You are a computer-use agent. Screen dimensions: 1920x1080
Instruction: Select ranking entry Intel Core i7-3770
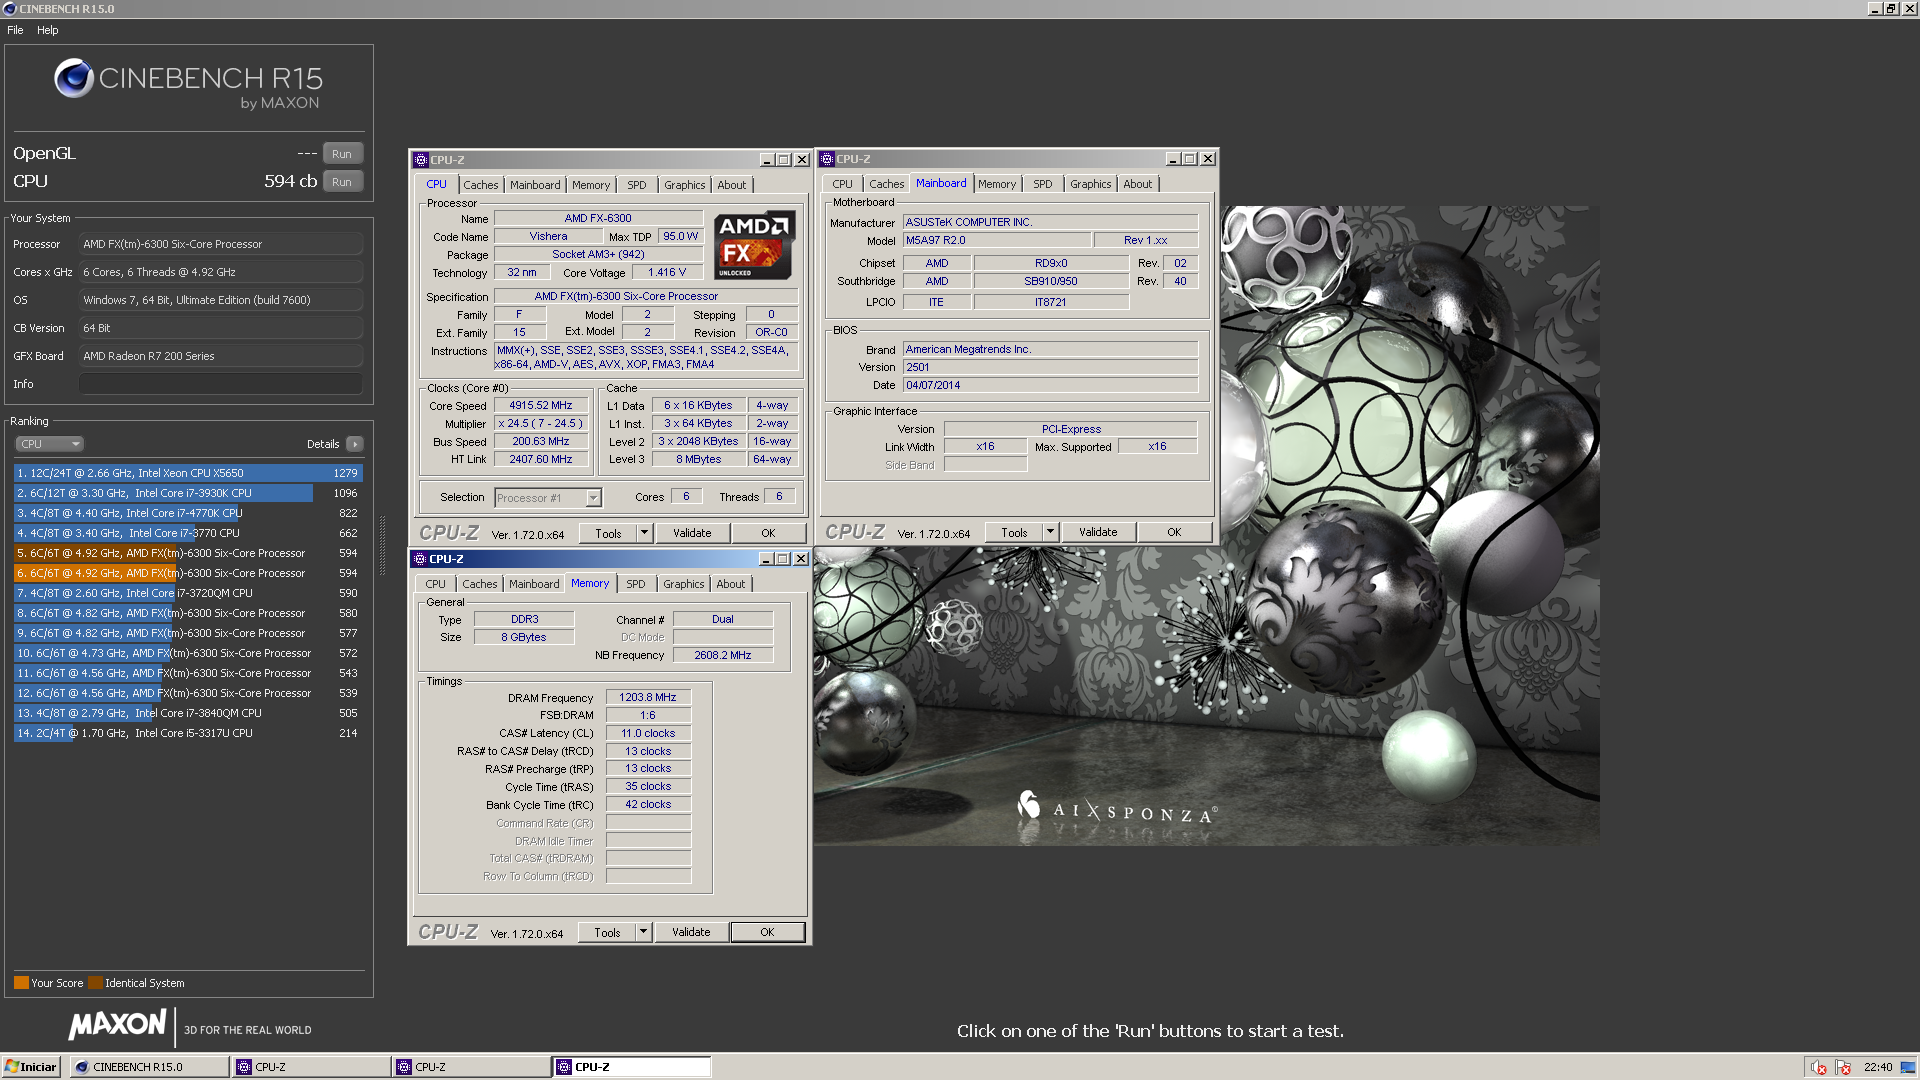pyautogui.click(x=188, y=533)
